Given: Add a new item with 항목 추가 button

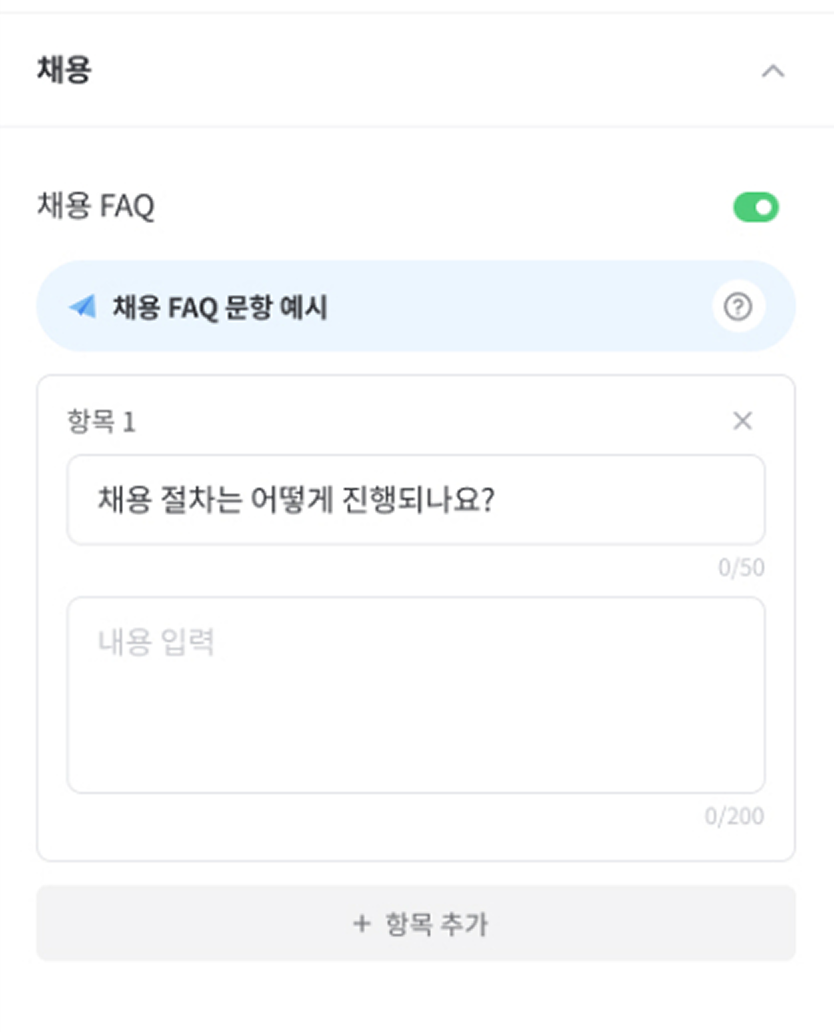Looking at the screenshot, I should [416, 923].
